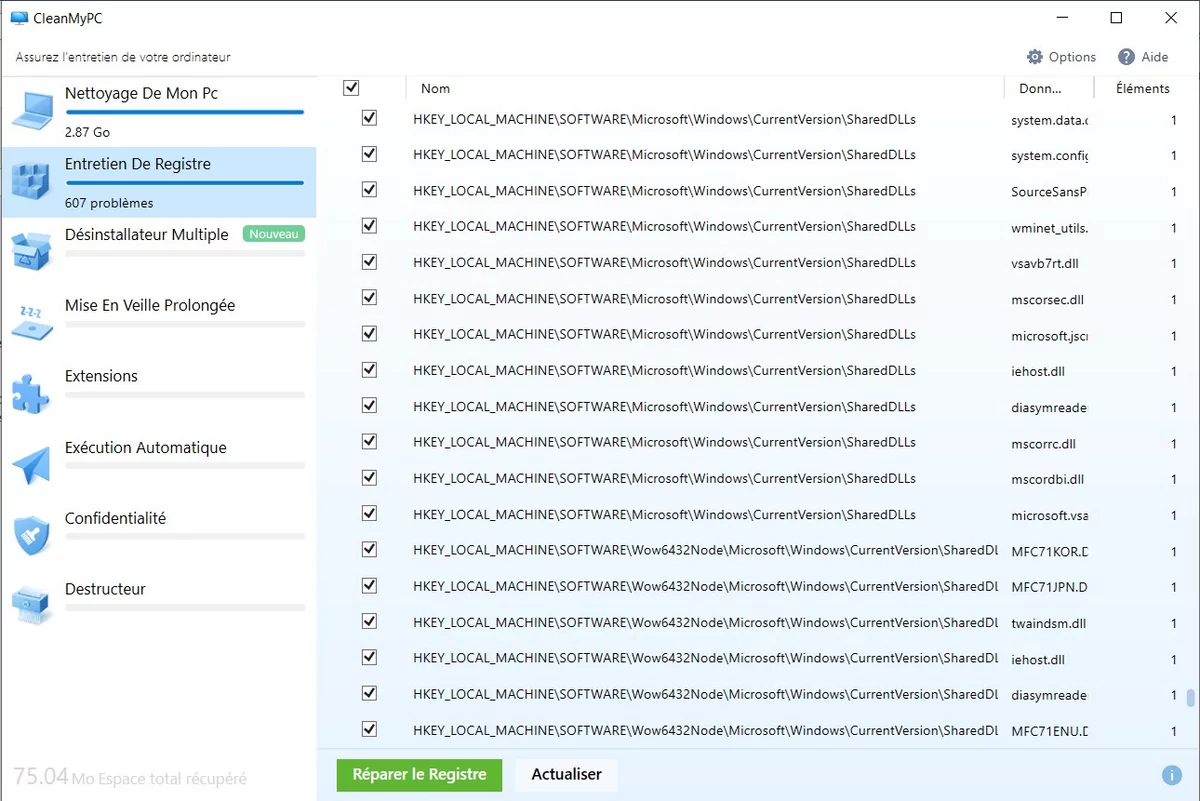Click the Aide question mark icon
This screenshot has height=801, width=1200.
coord(1127,57)
